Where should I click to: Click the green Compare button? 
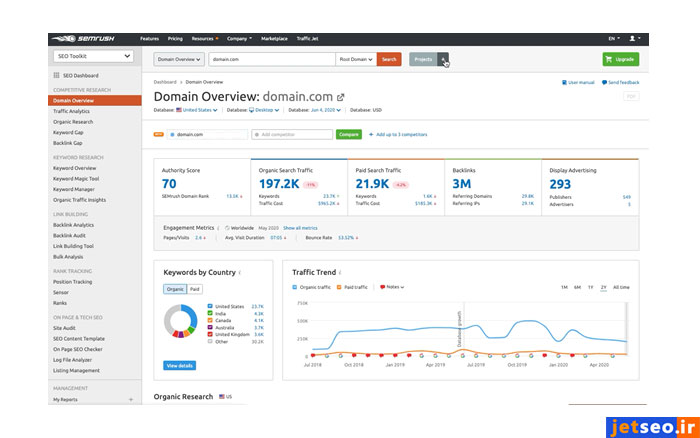349,134
